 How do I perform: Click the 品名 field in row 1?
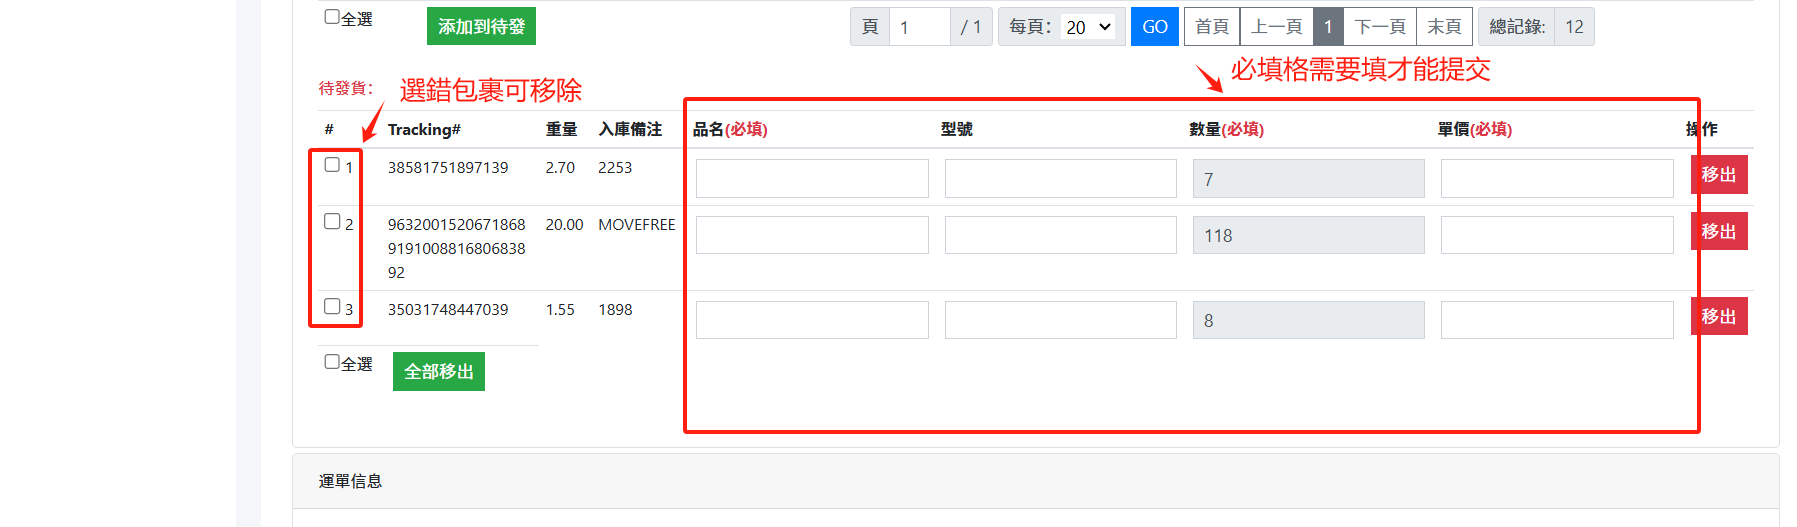(x=812, y=179)
